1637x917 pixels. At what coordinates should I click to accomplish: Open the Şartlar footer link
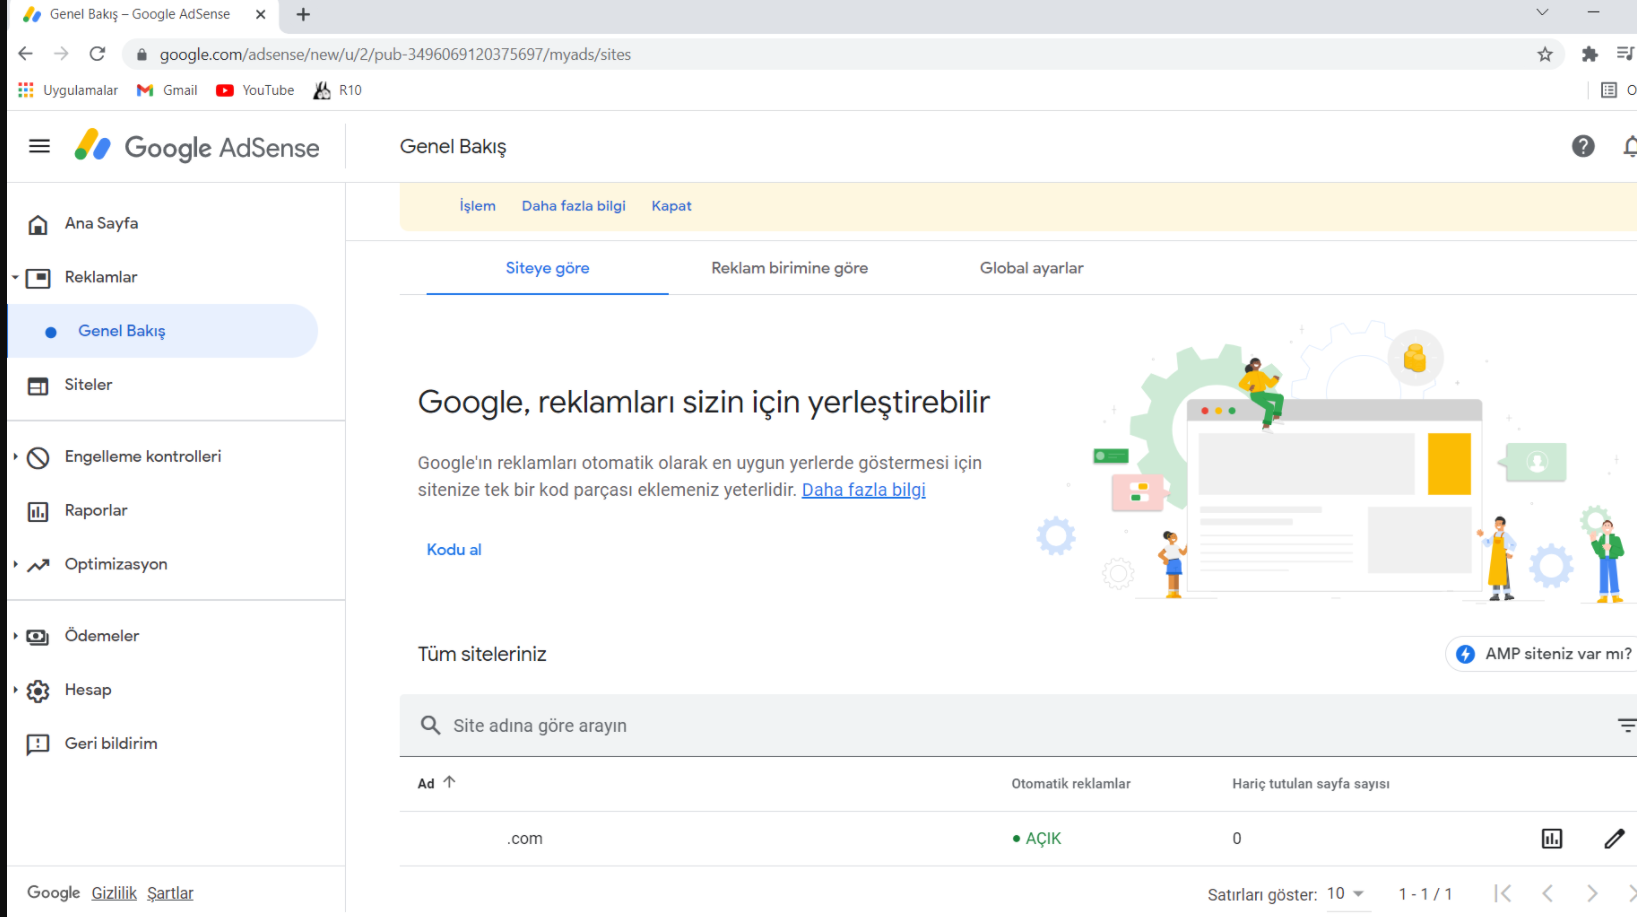pyautogui.click(x=170, y=893)
